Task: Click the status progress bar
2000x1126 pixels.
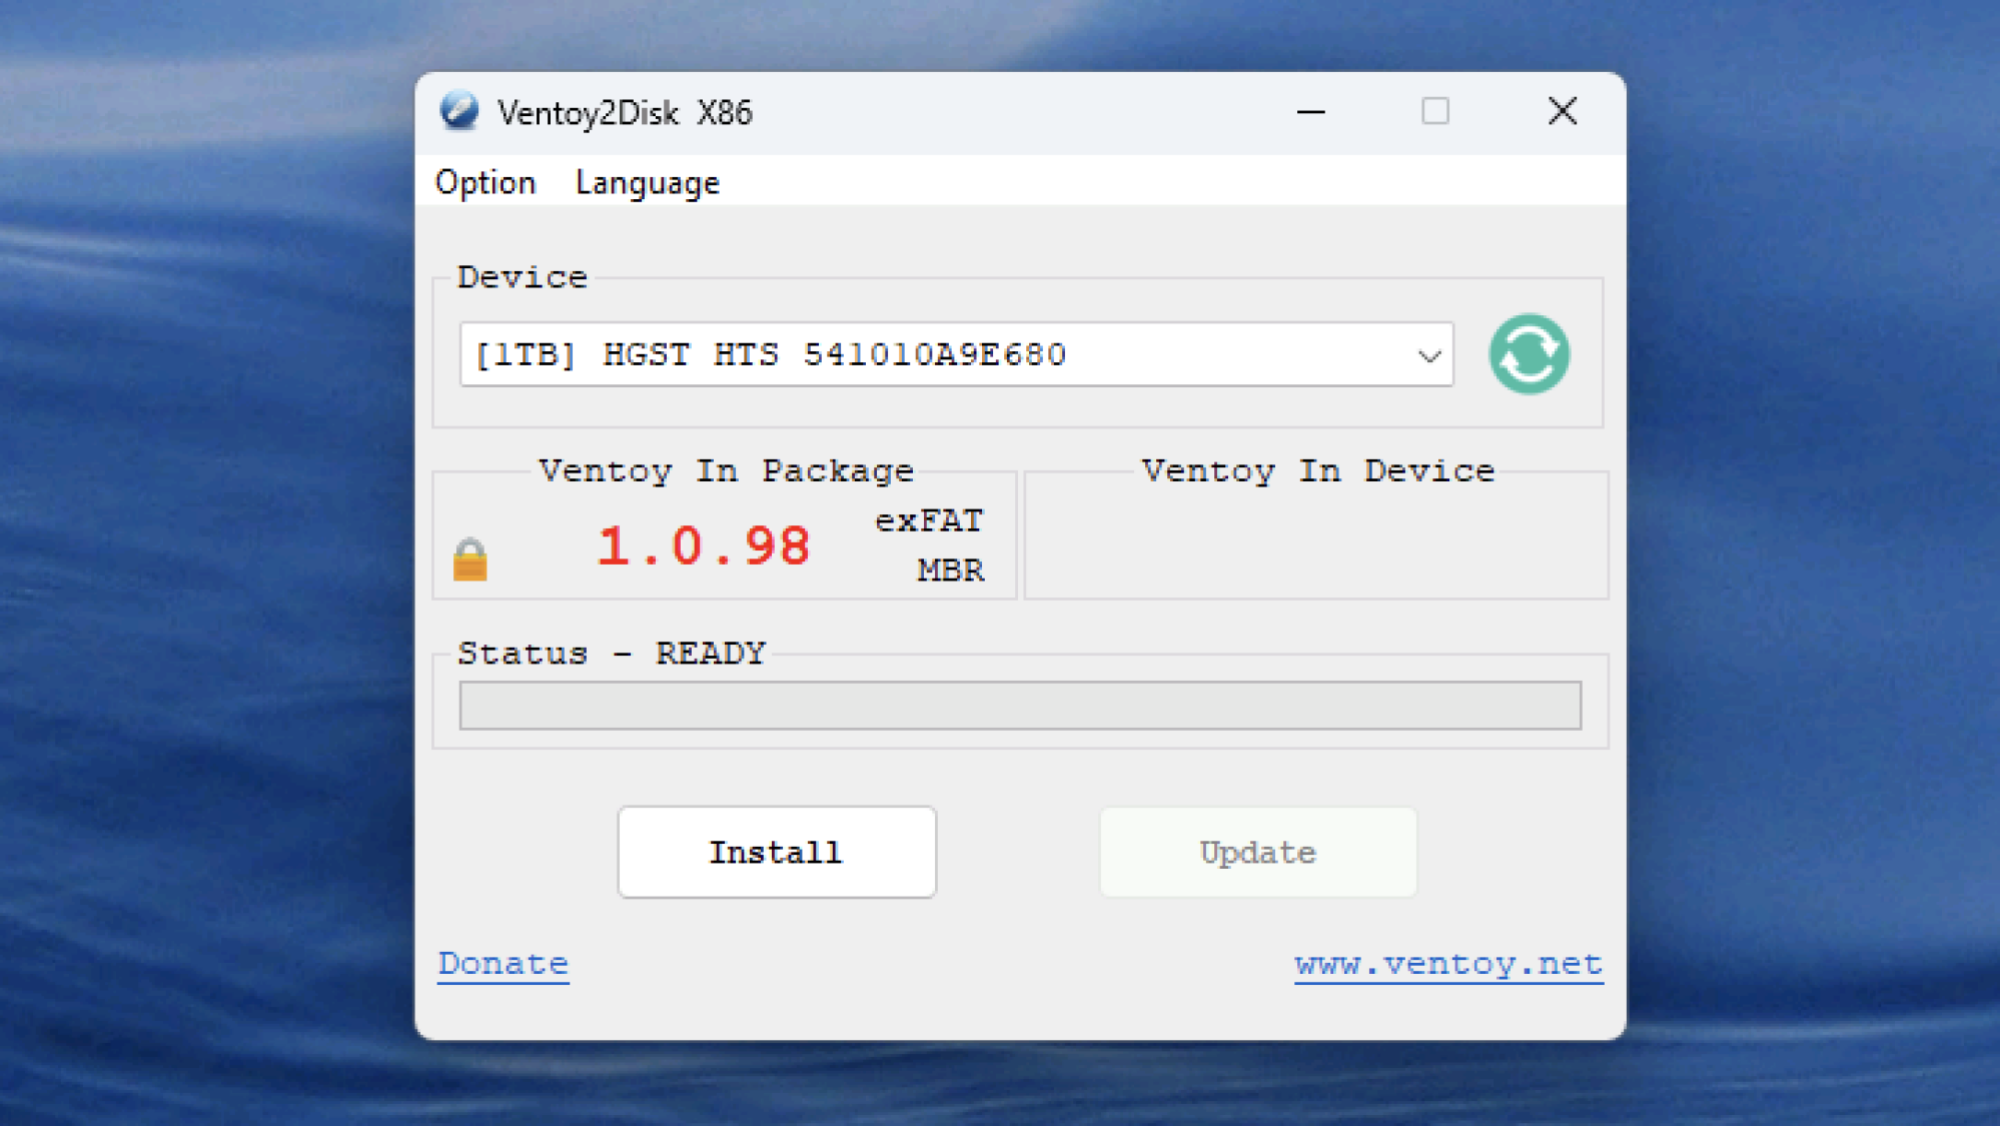Action: pos(1020,705)
